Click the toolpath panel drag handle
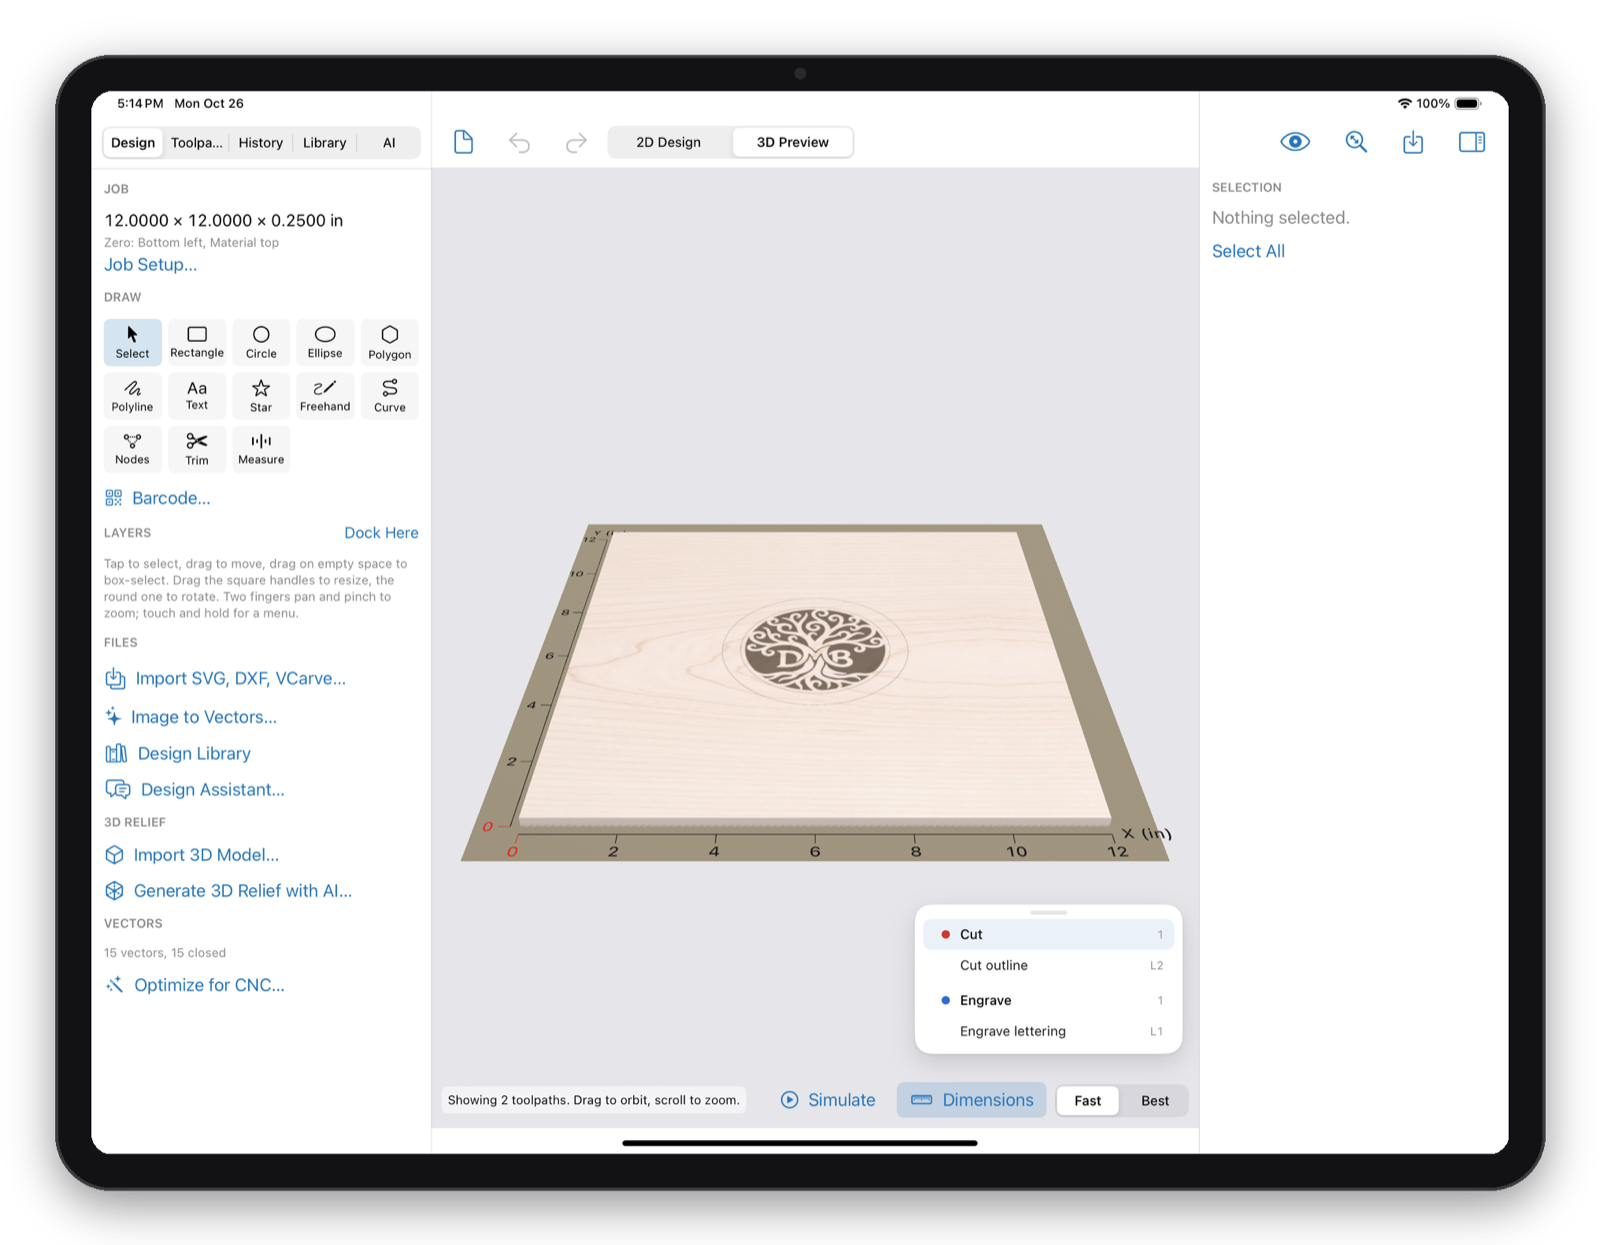This screenshot has height=1245, width=1600. (x=1048, y=912)
